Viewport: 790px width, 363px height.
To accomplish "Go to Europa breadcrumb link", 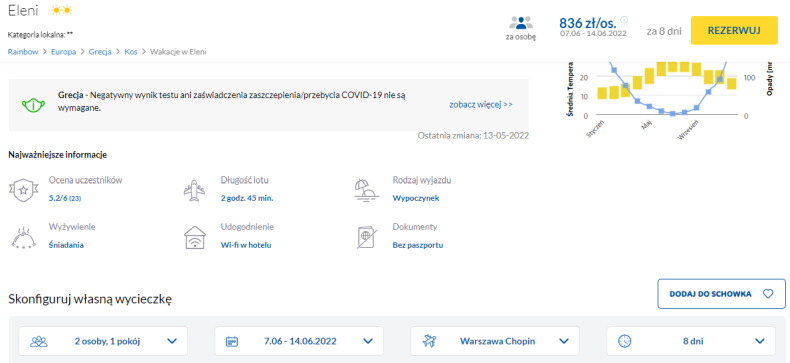I will (x=63, y=52).
